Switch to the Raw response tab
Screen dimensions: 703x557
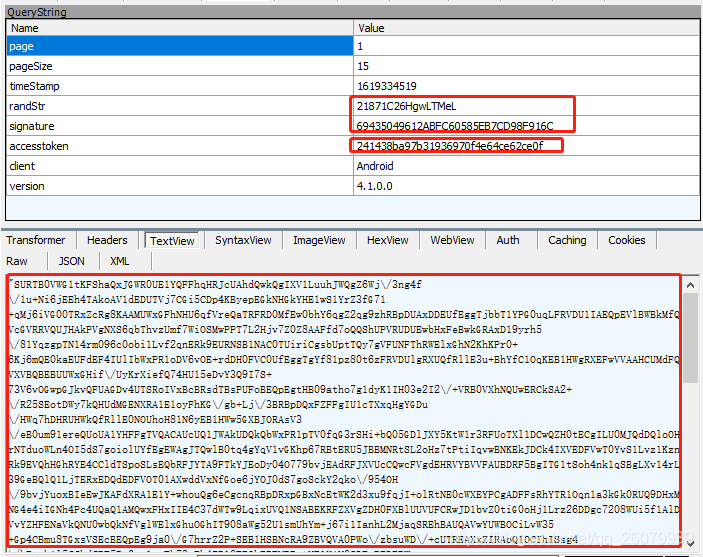[x=17, y=261]
